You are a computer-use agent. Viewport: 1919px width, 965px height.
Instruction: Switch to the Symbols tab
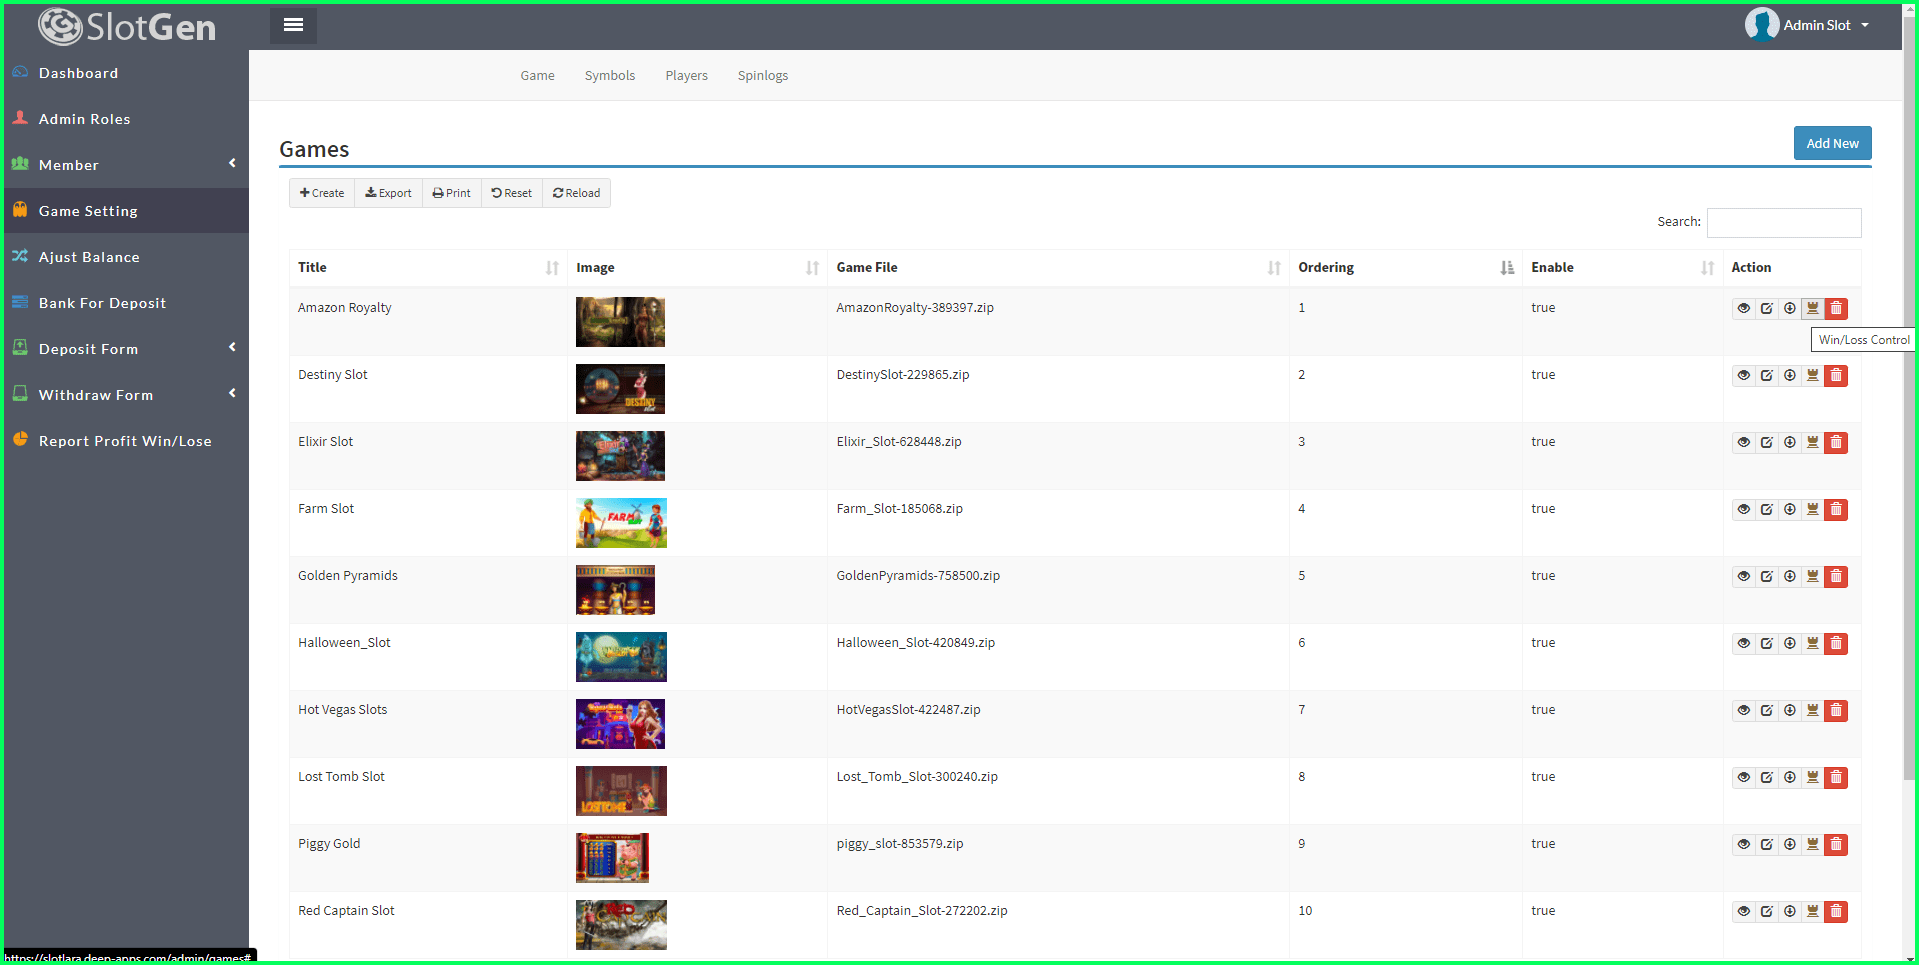pyautogui.click(x=609, y=75)
